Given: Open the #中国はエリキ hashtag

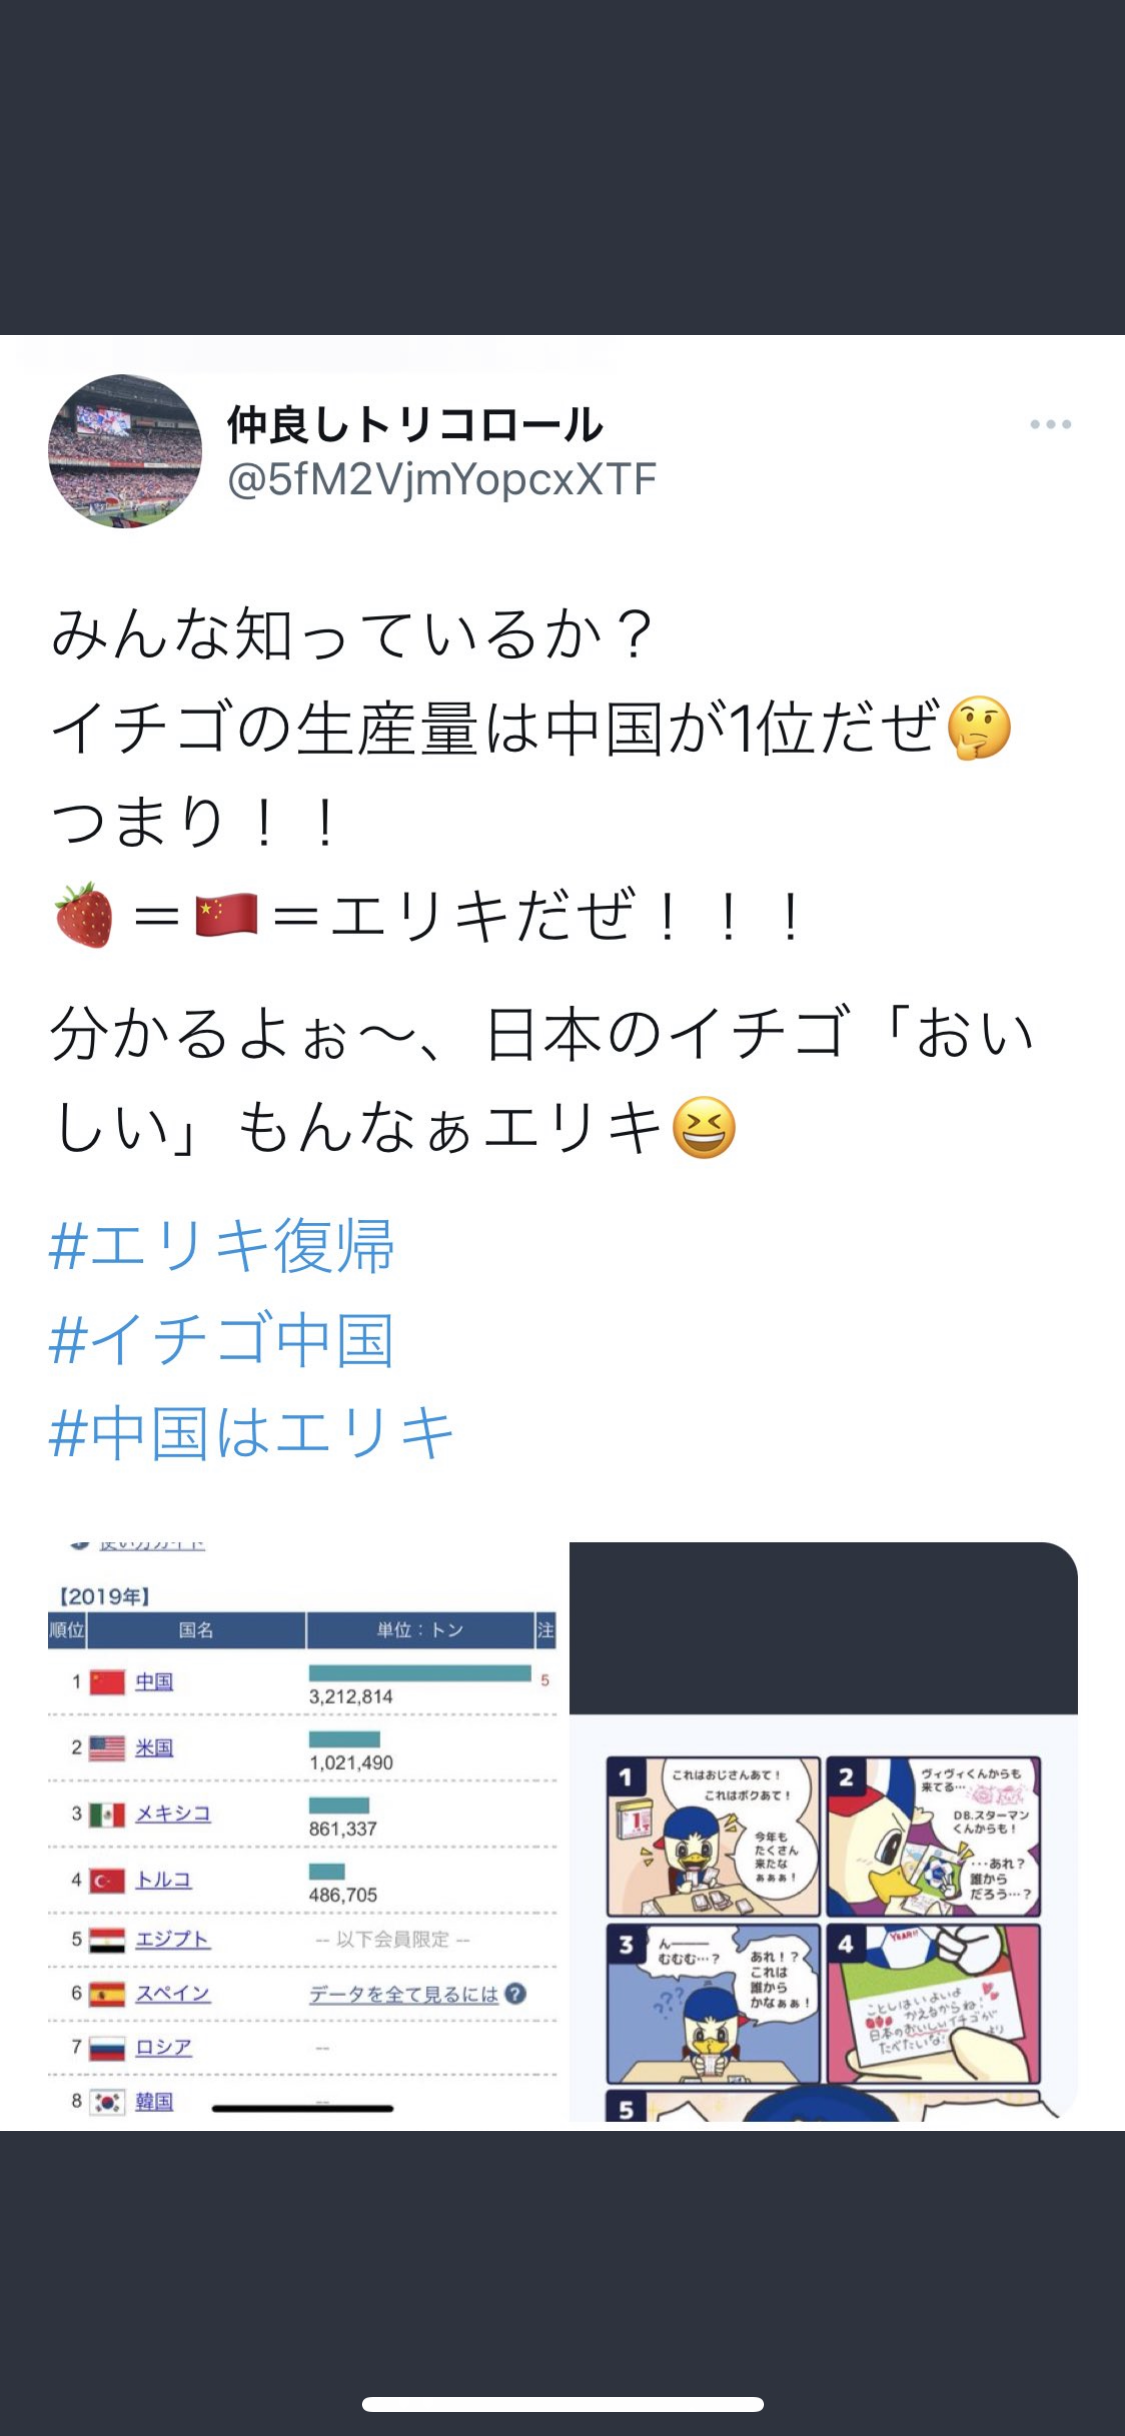Looking at the screenshot, I should [252, 1432].
